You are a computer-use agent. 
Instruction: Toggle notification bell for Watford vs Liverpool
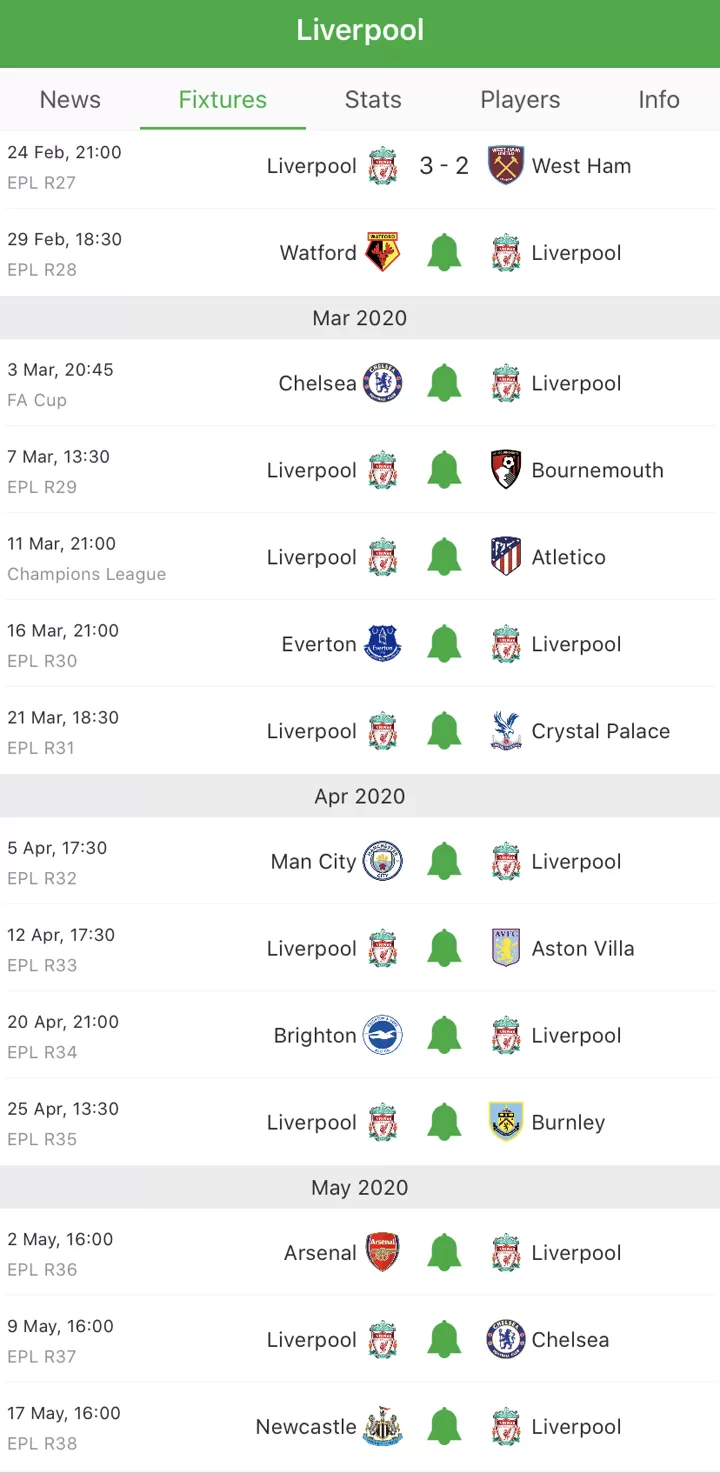pos(444,253)
